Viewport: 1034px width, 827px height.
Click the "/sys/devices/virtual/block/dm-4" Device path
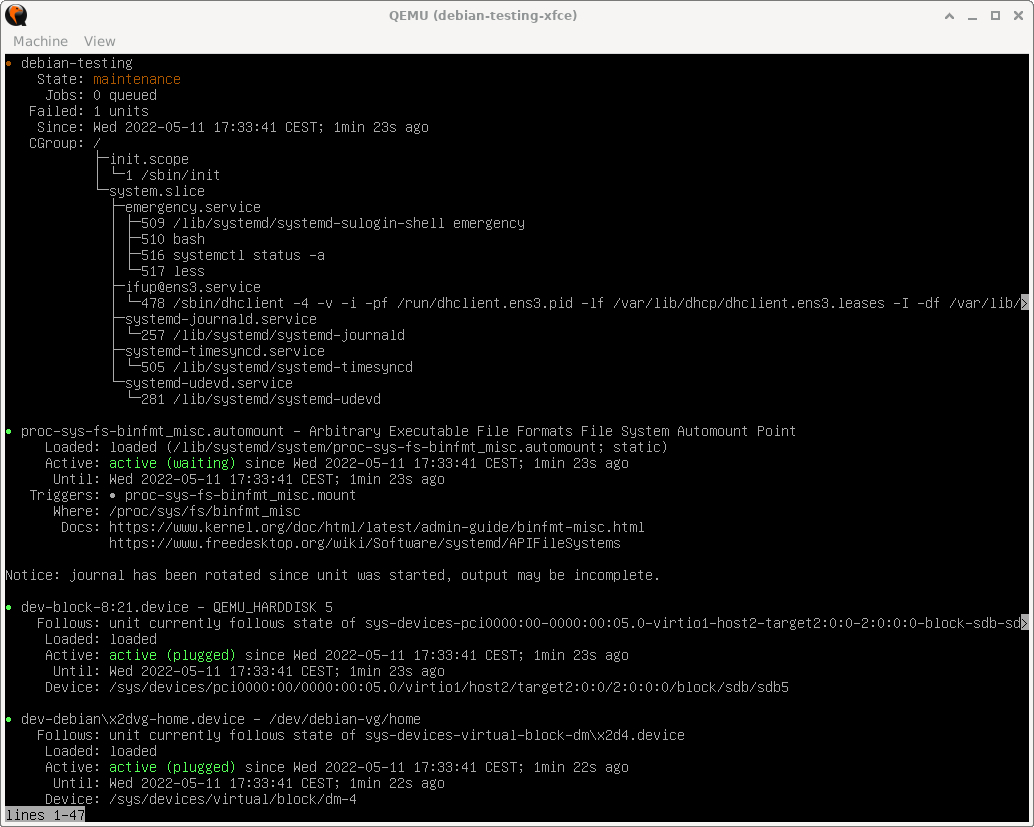[233, 799]
